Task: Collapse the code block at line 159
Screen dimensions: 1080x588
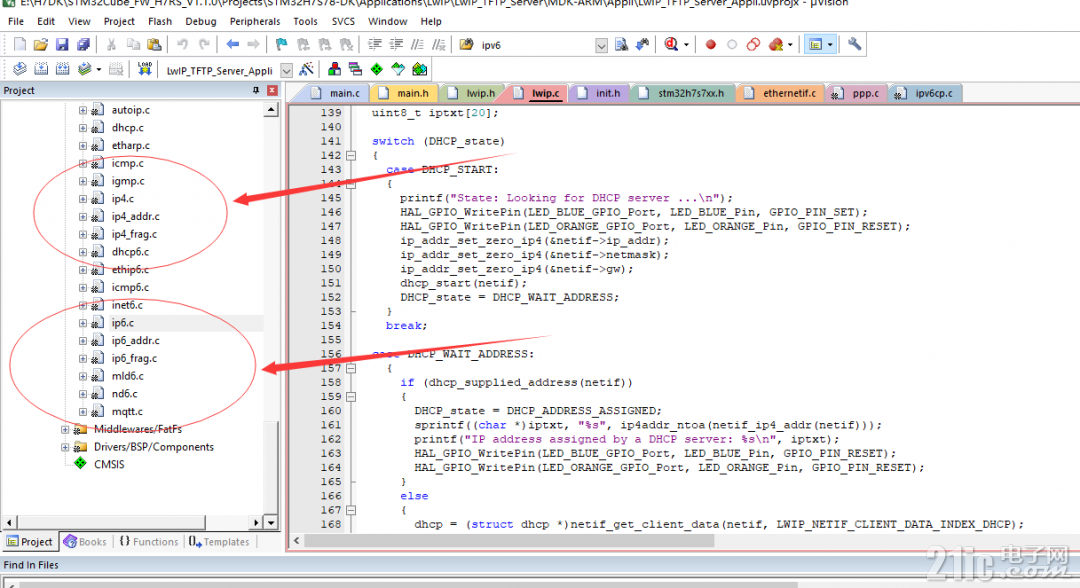Action: click(351, 397)
